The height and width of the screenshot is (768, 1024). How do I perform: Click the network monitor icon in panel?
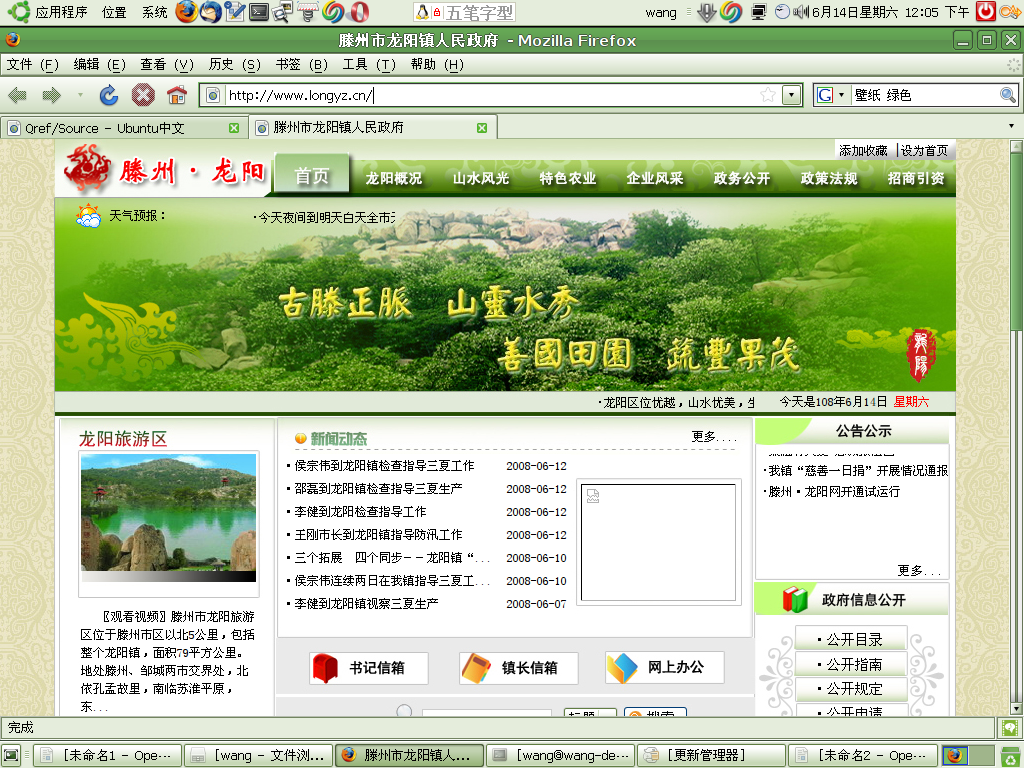coord(758,12)
